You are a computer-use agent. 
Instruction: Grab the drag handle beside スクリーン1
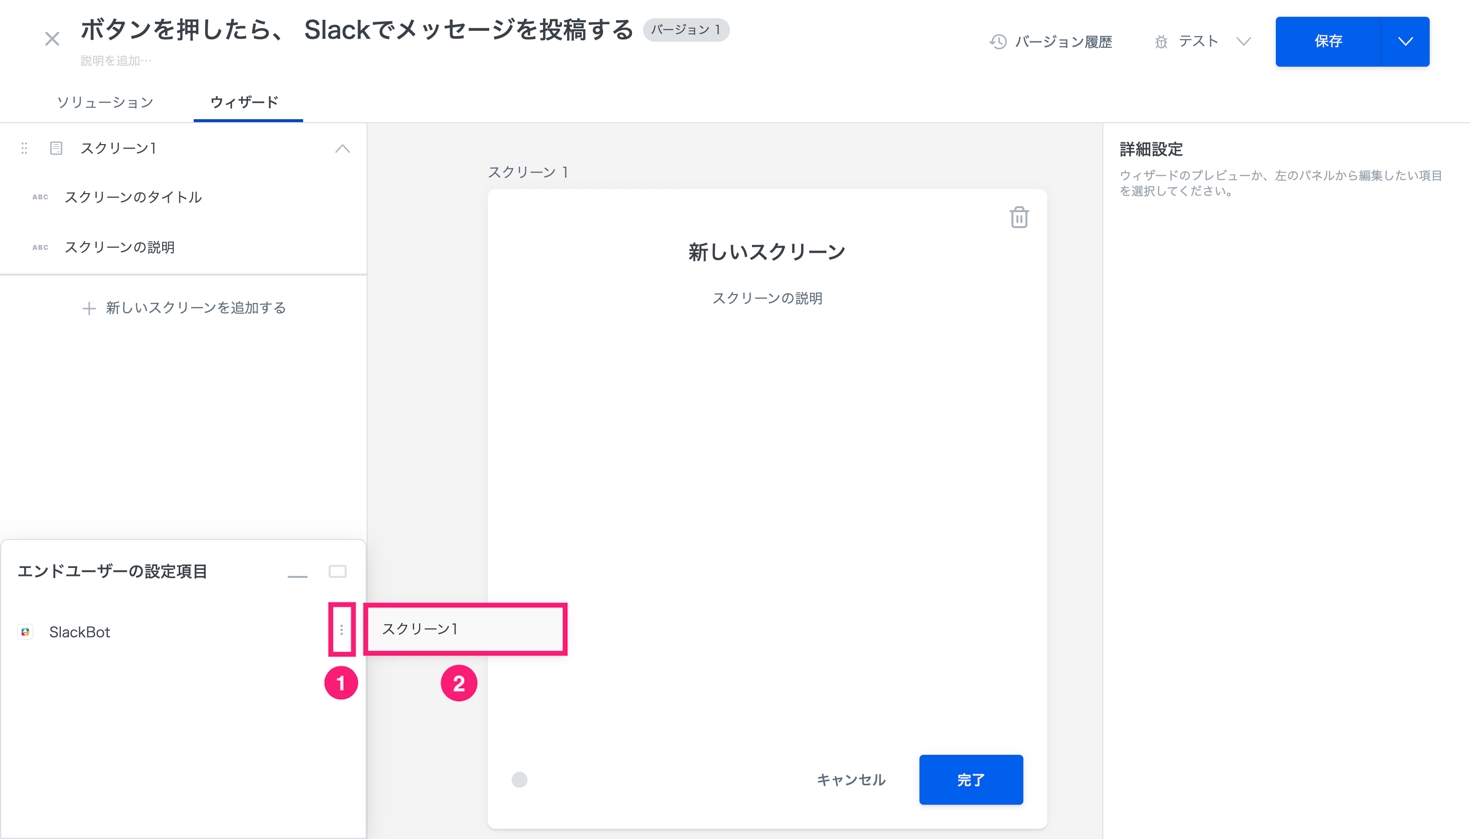point(24,148)
